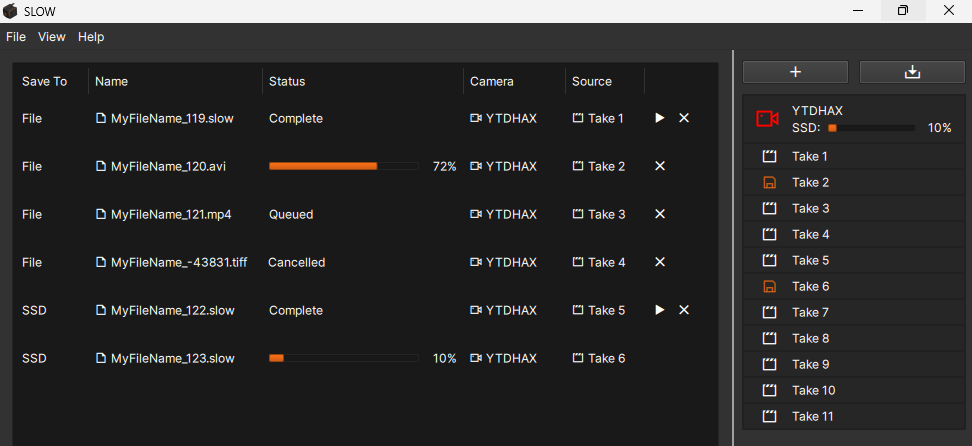
Task: Click the download import button
Action: click(x=911, y=72)
